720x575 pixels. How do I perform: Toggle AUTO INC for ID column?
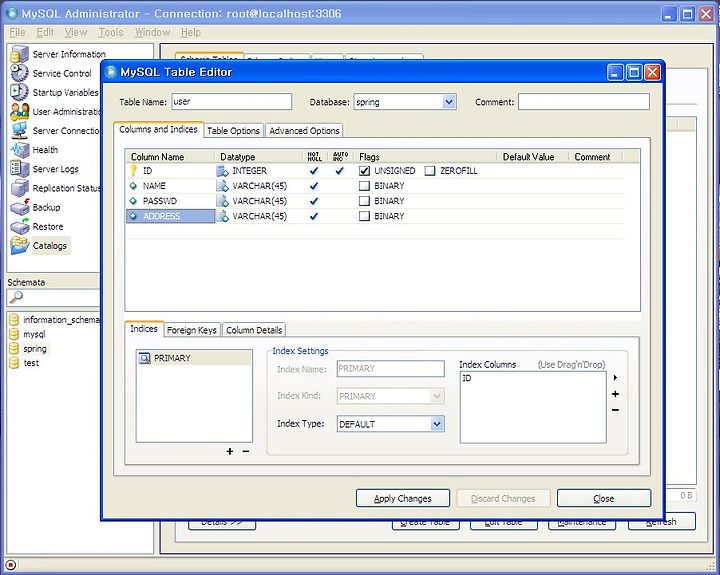[340, 171]
